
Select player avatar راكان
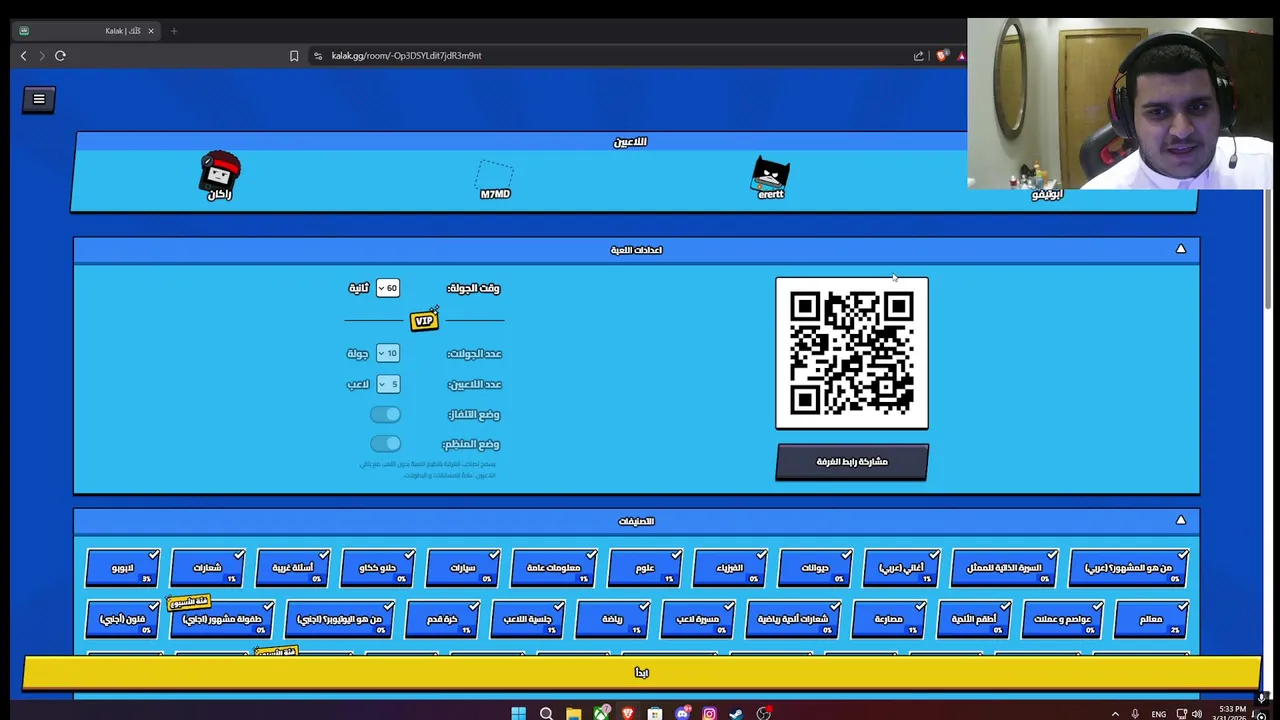pyautogui.click(x=219, y=174)
